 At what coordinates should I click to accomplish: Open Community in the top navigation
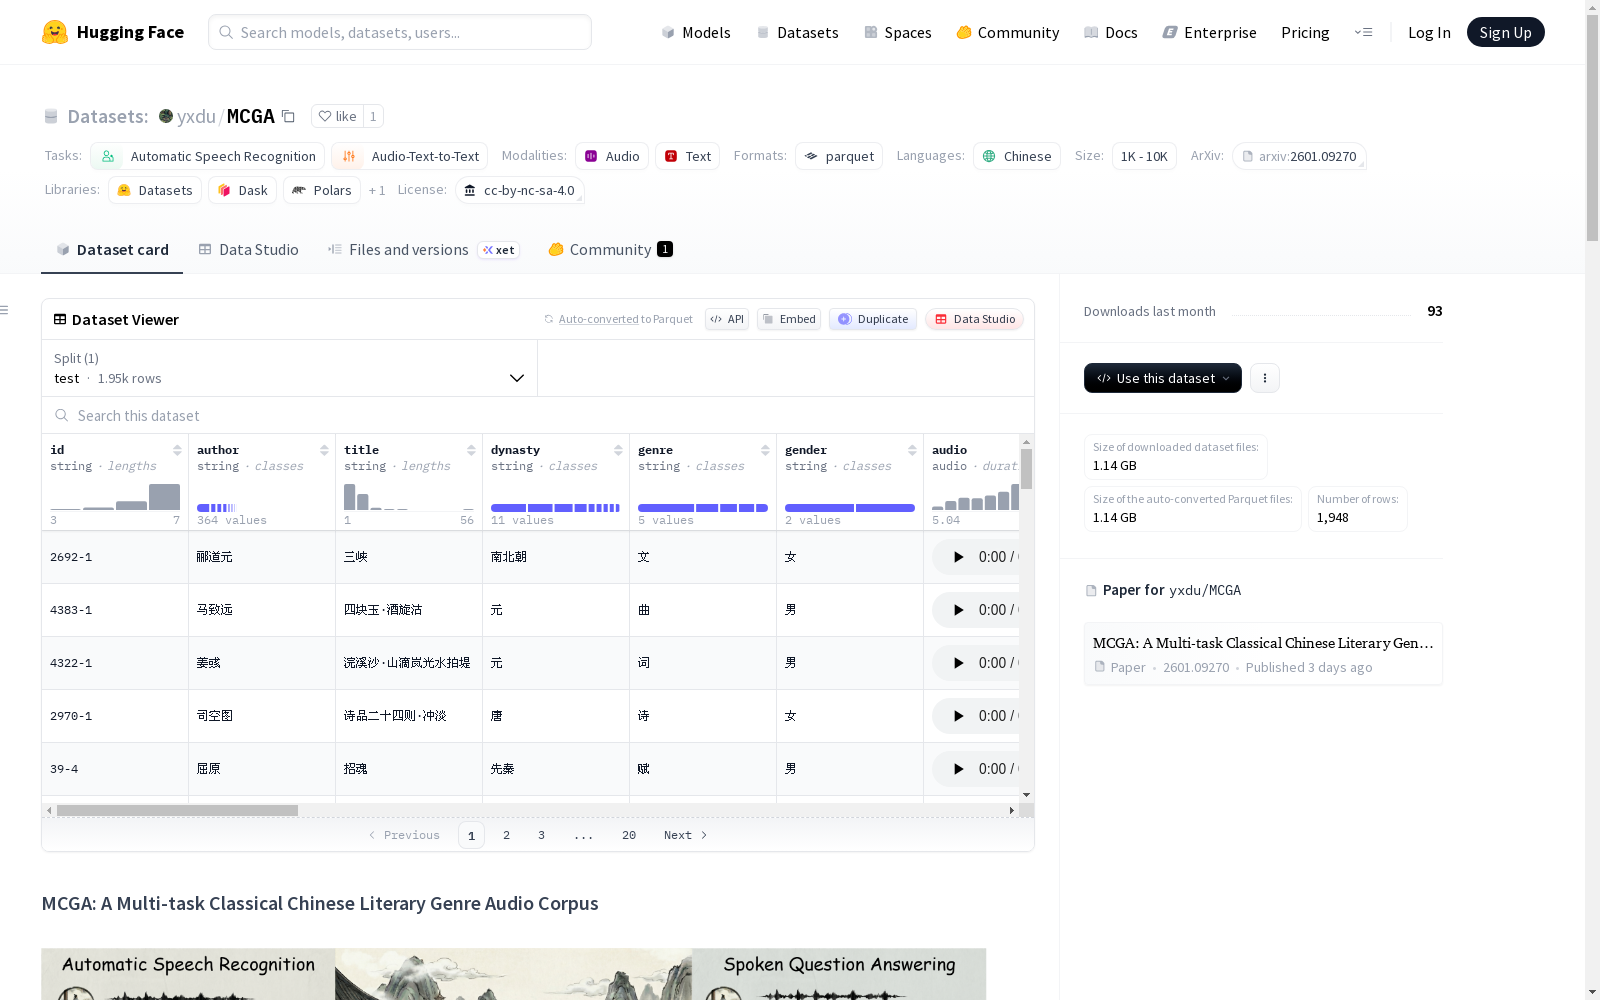(x=1008, y=32)
